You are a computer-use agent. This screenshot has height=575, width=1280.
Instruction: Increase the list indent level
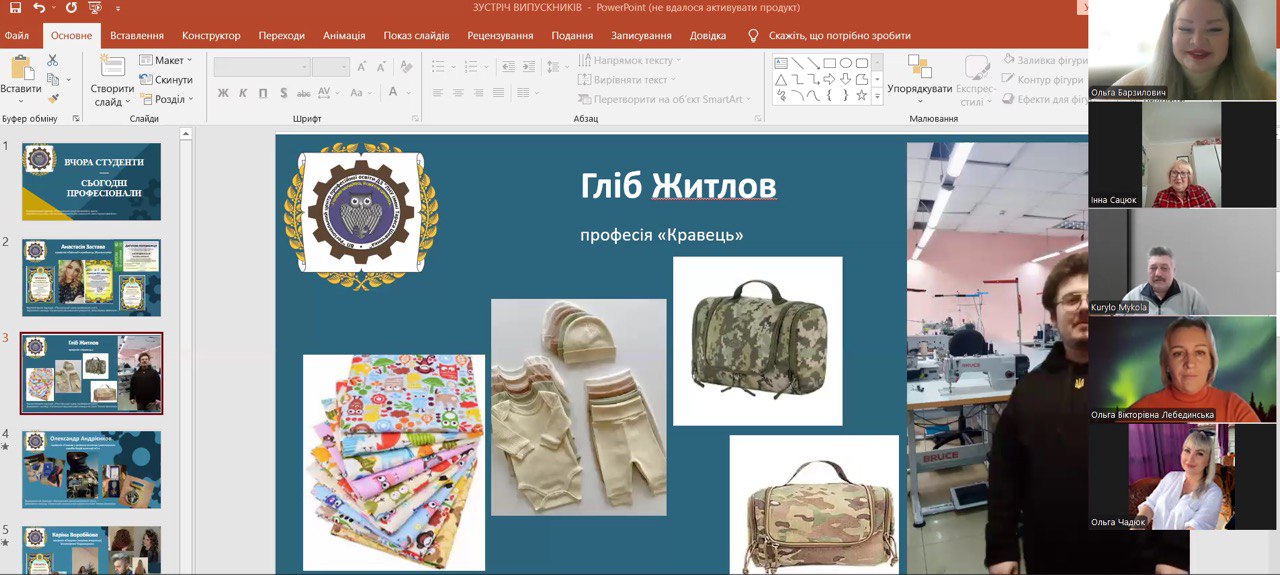[527, 67]
